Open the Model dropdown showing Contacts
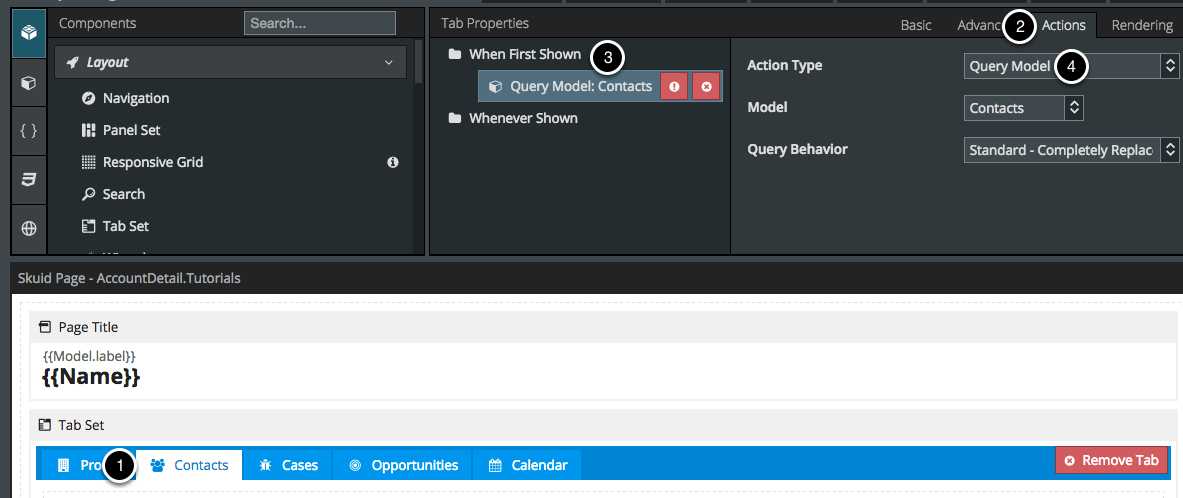The width and height of the screenshot is (1183, 498). point(1024,108)
